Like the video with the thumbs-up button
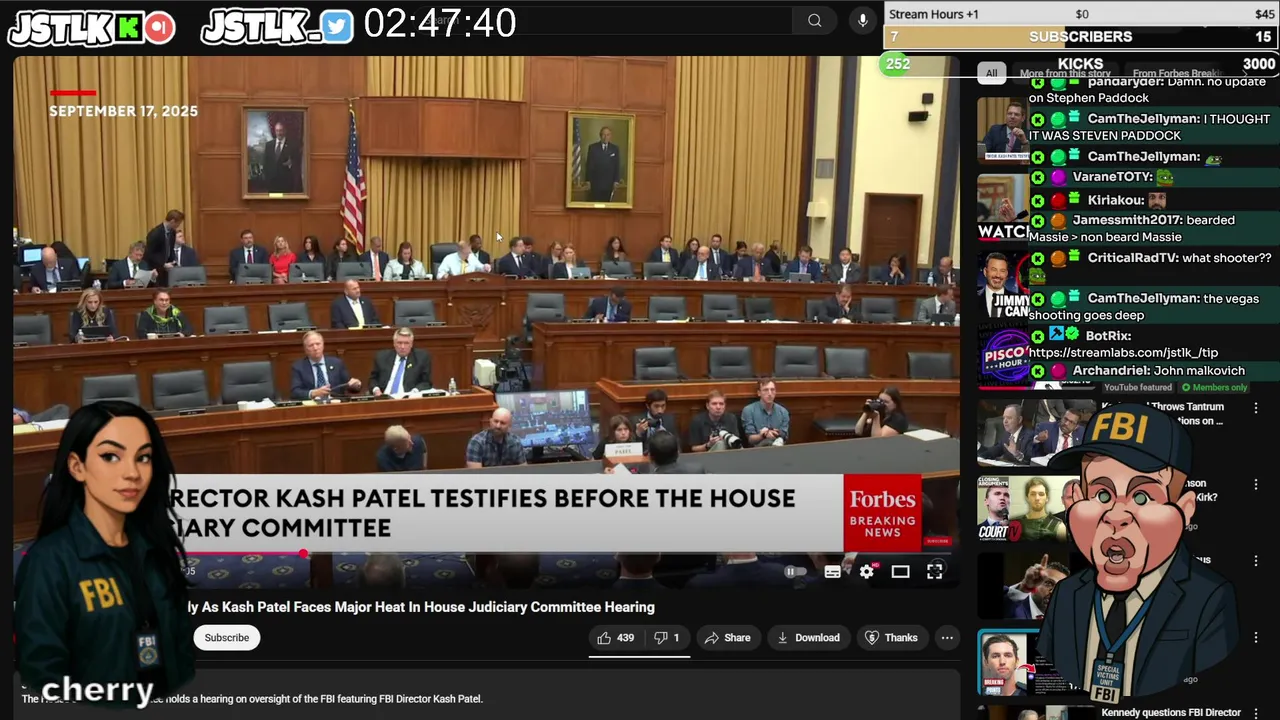Screen dimensions: 1280x720 pos(616,638)
